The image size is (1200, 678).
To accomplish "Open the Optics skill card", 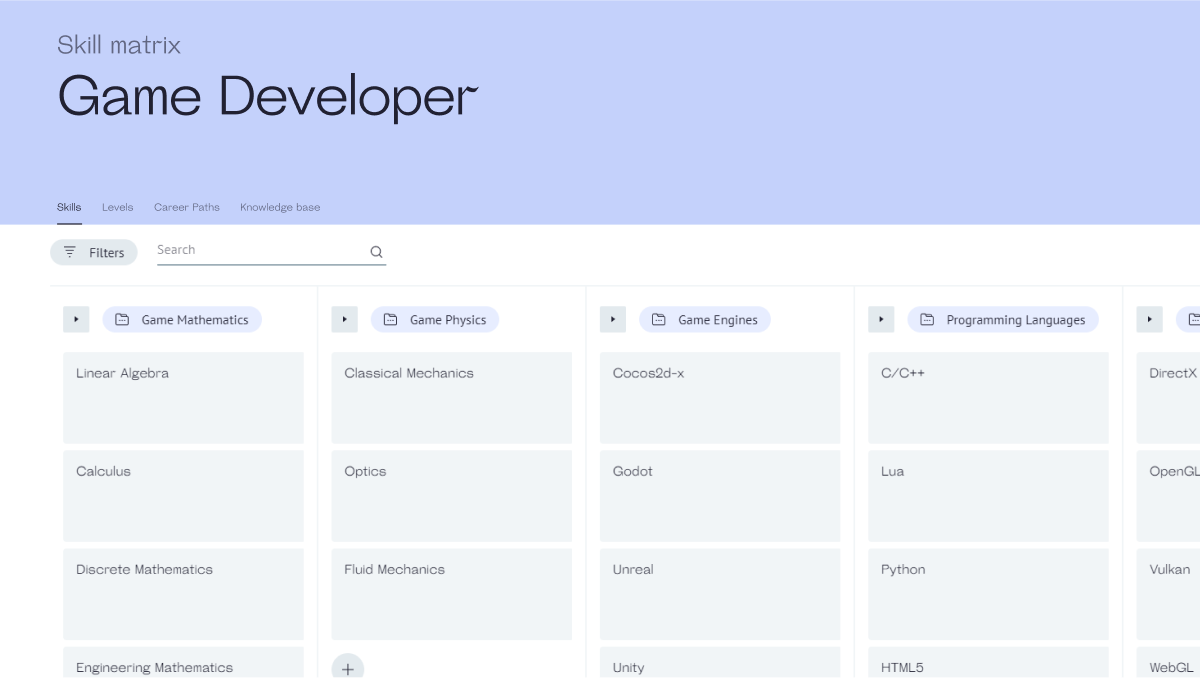I will point(452,496).
